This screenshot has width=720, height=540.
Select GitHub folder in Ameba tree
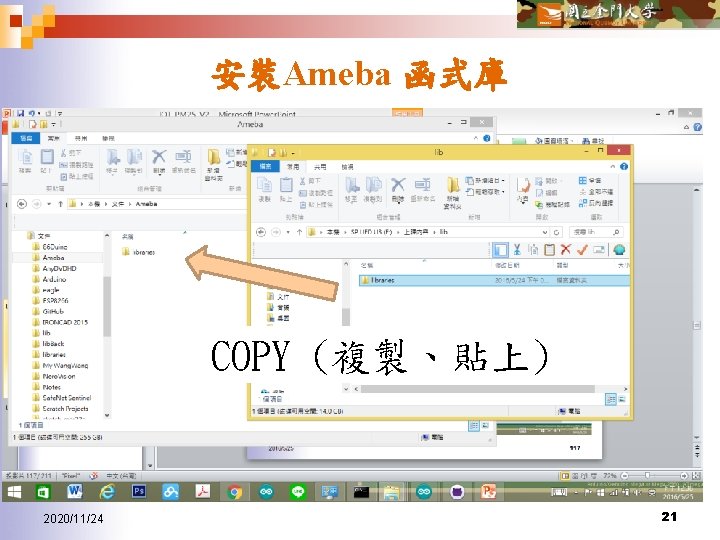[48, 311]
